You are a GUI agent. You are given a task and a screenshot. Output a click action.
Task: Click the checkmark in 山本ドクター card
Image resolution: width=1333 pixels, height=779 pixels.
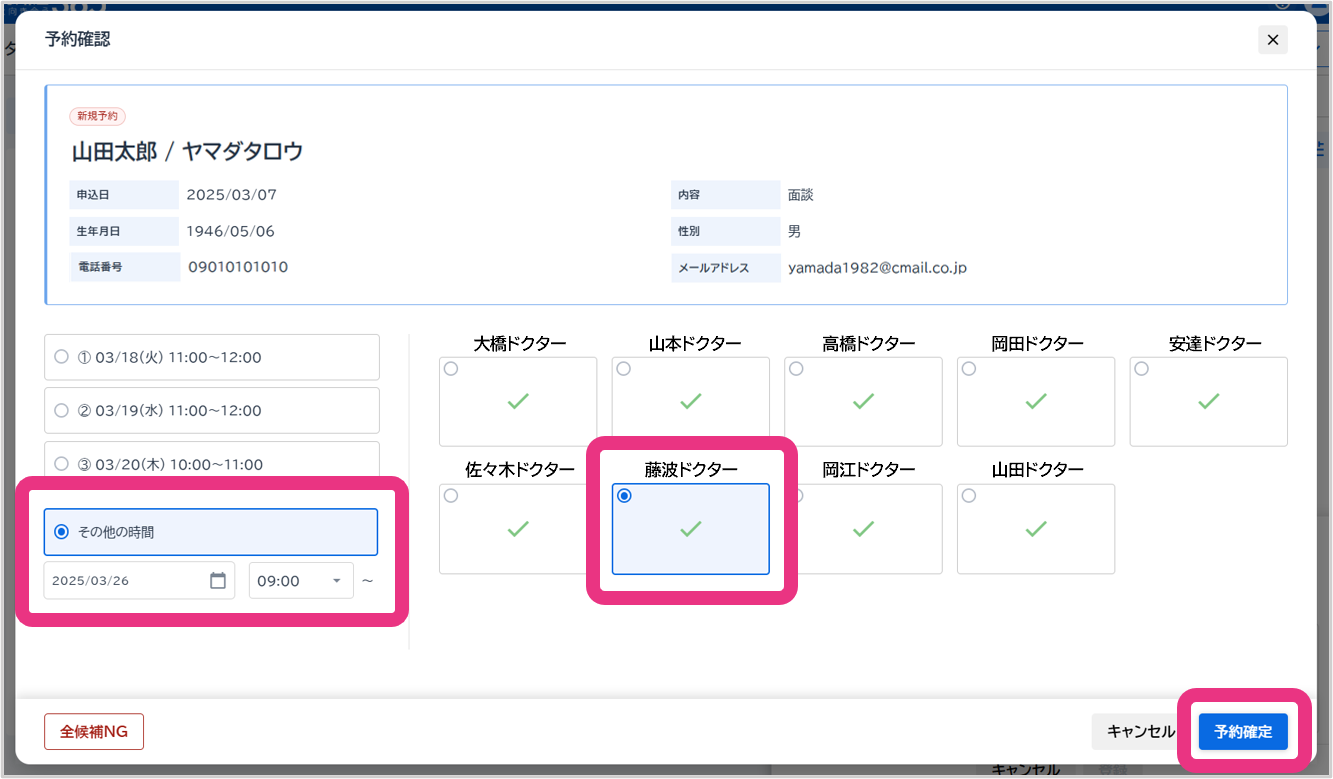690,401
